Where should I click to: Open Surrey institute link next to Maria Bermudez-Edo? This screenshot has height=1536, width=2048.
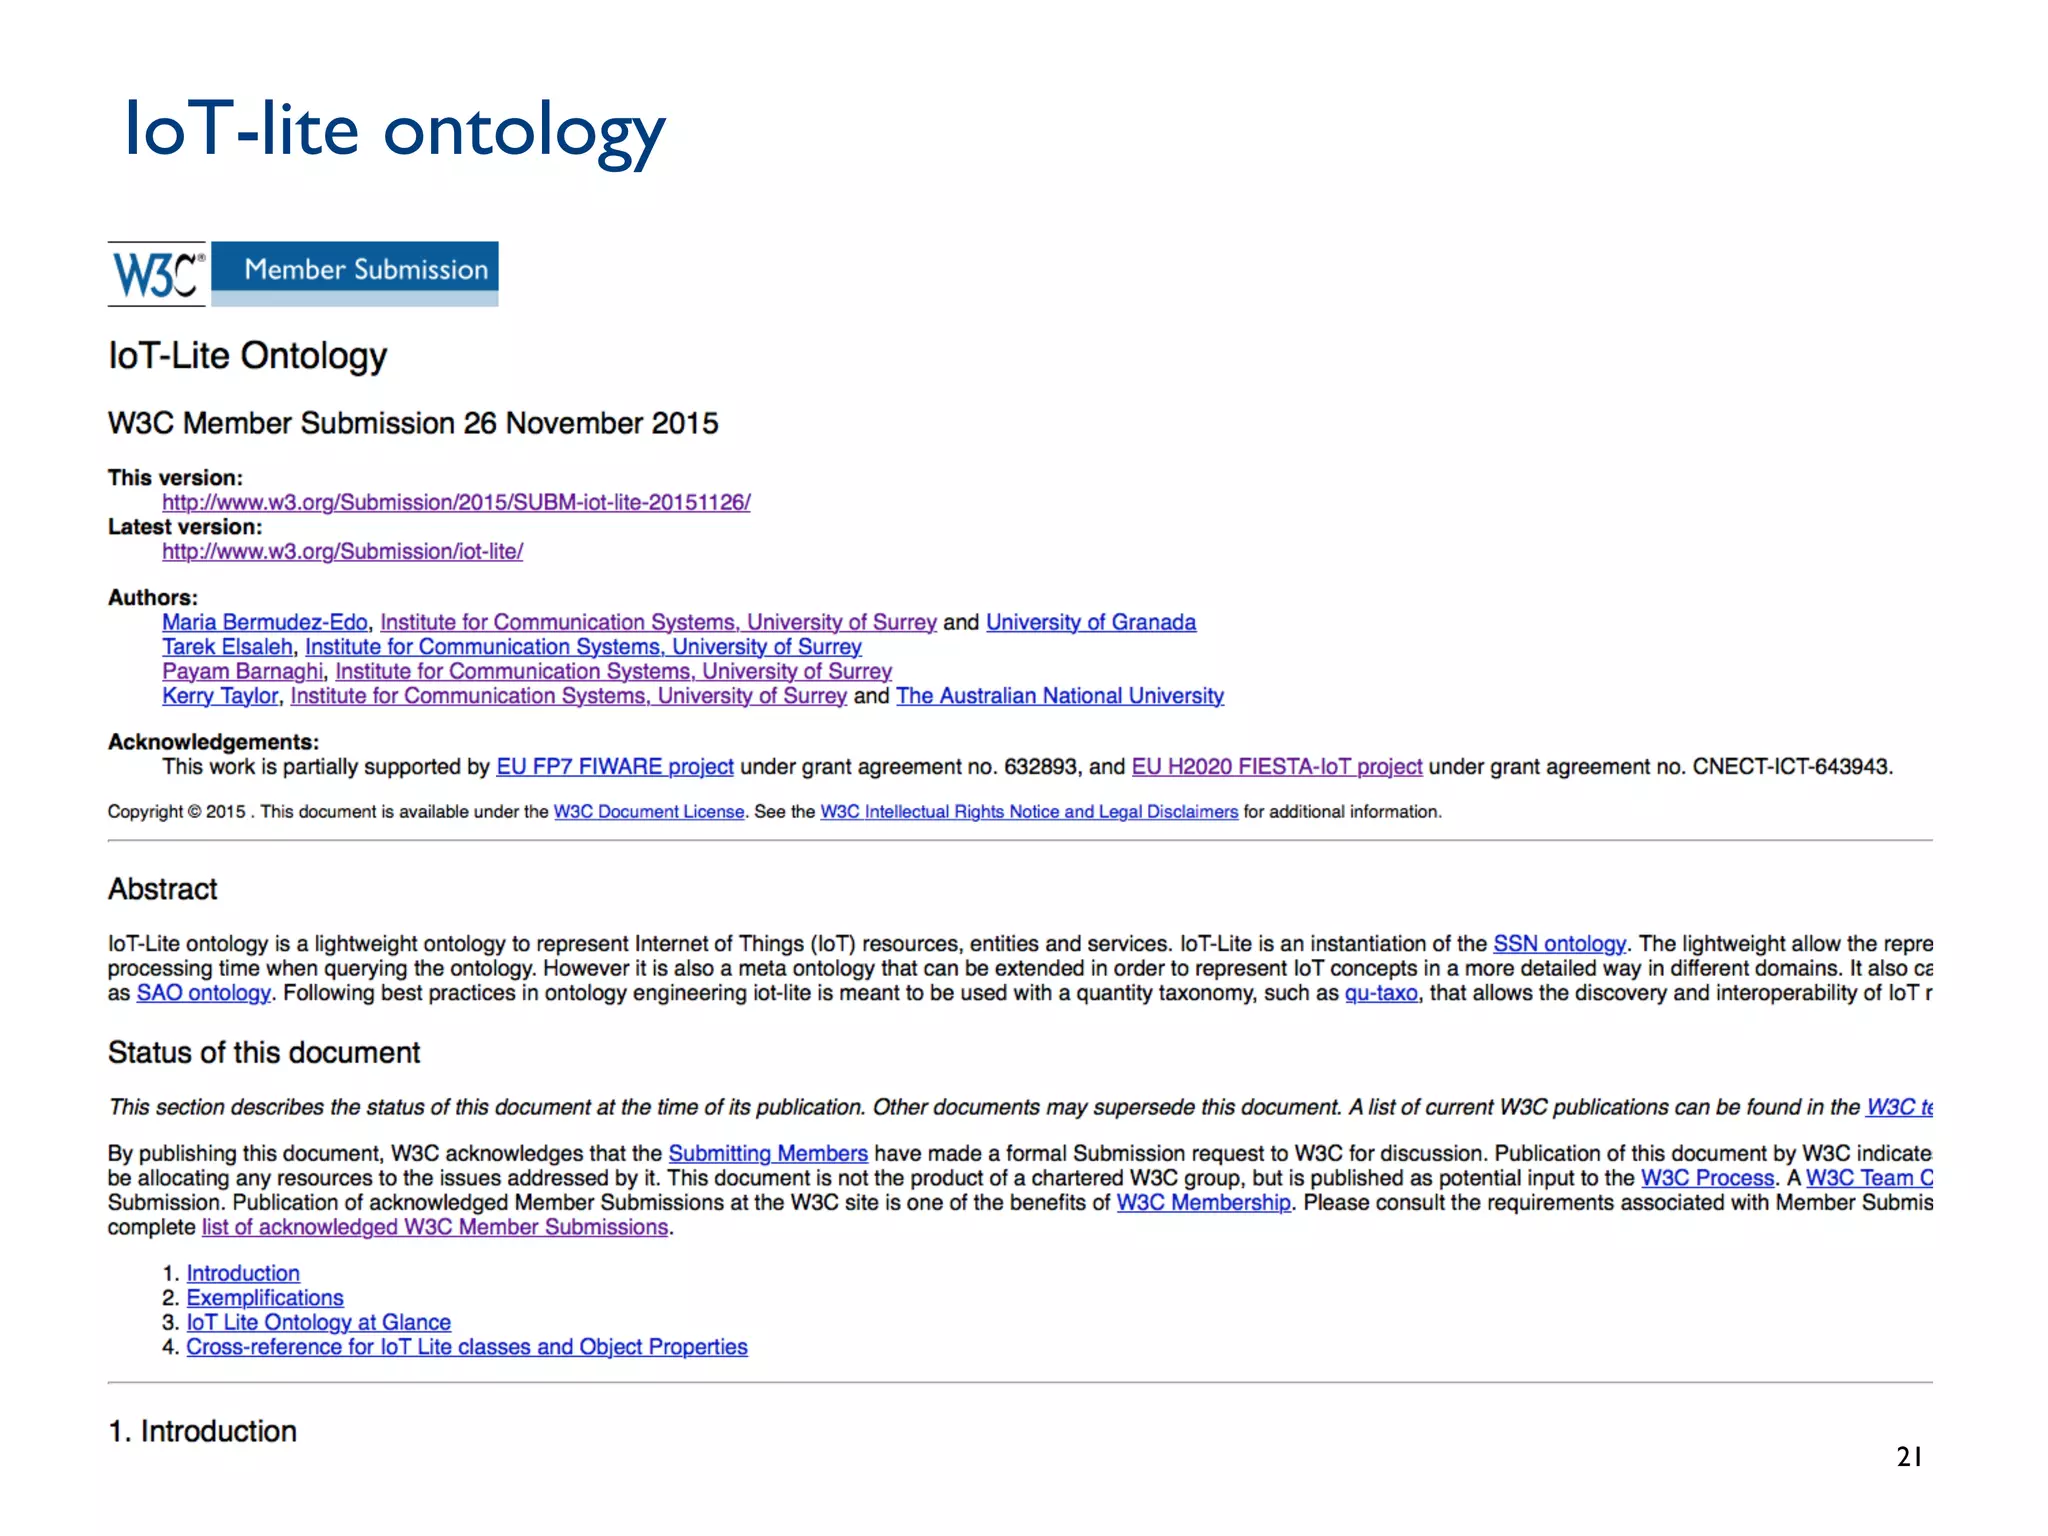tap(658, 622)
